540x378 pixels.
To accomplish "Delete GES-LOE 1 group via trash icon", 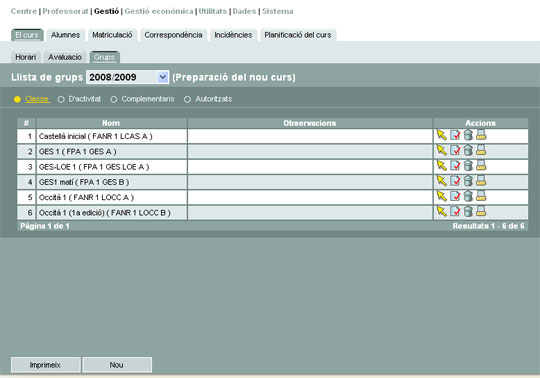I will coord(468,166).
